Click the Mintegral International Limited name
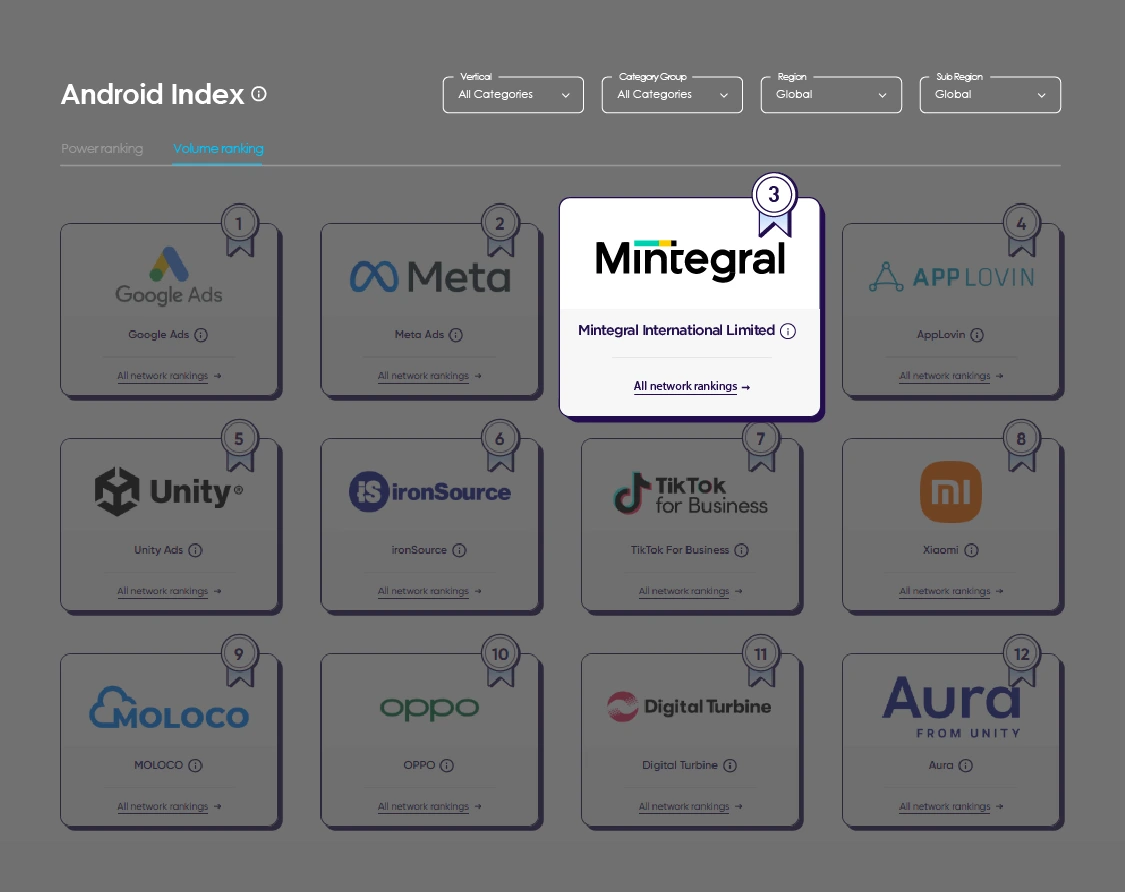Viewport: 1125px width, 892px height. coord(677,330)
